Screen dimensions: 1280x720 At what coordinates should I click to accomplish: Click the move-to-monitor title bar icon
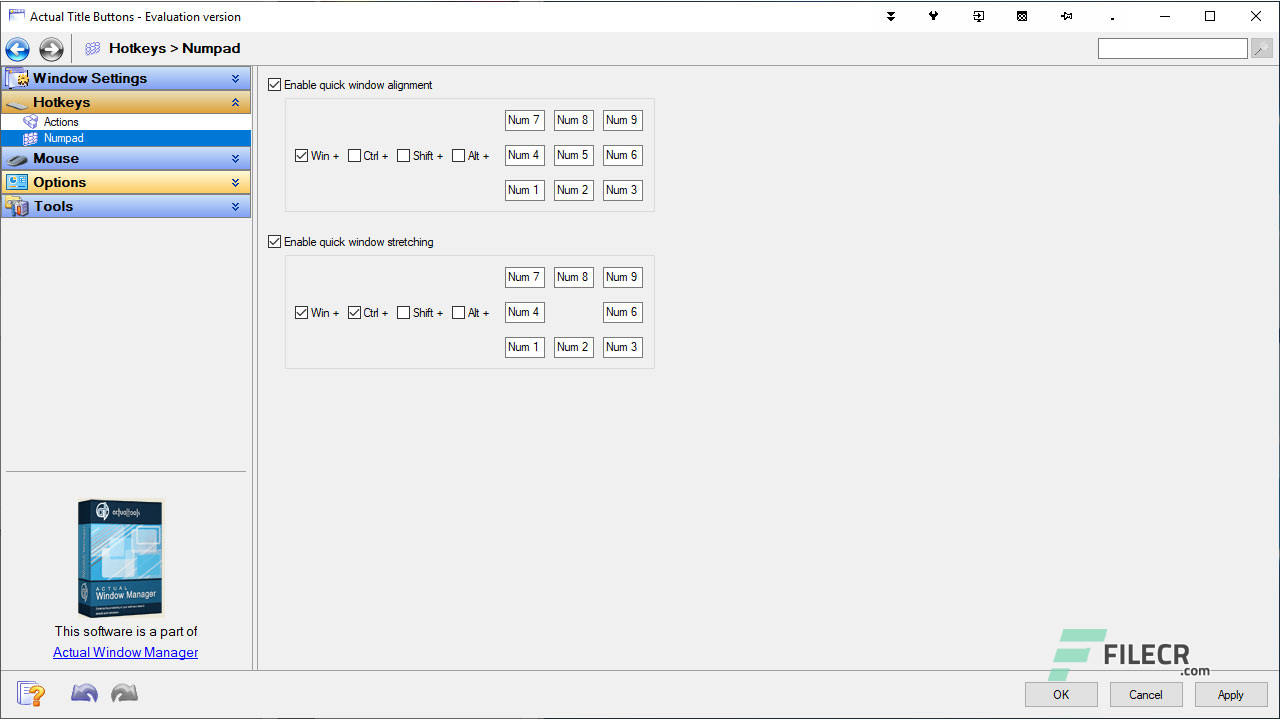pyautogui.click(x=978, y=16)
